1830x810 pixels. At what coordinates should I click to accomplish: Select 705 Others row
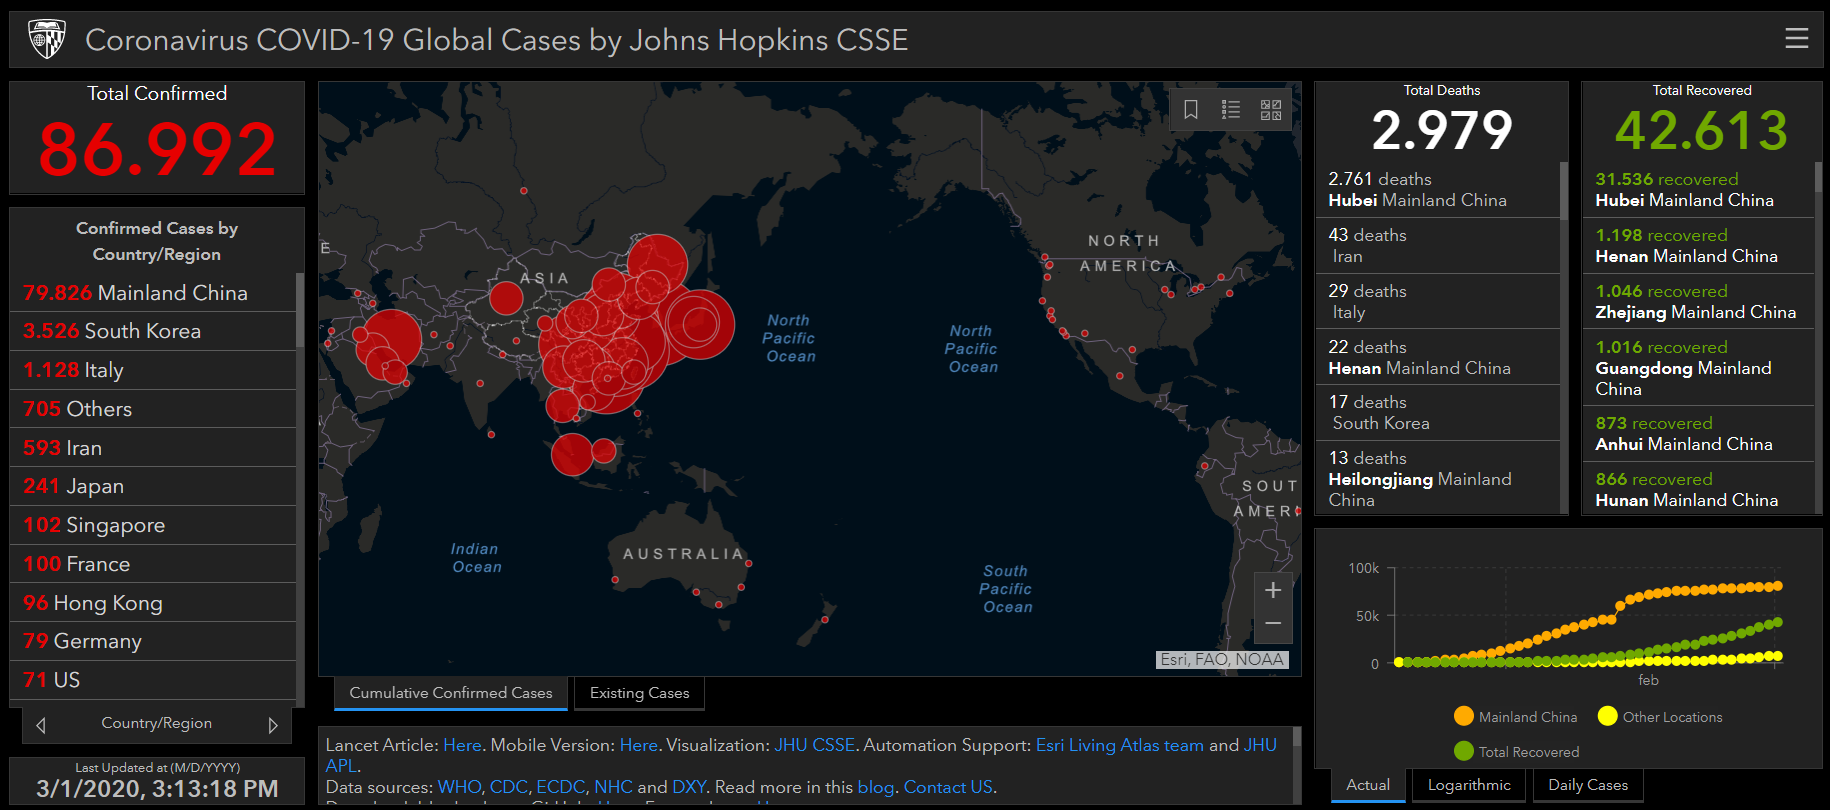pos(153,409)
